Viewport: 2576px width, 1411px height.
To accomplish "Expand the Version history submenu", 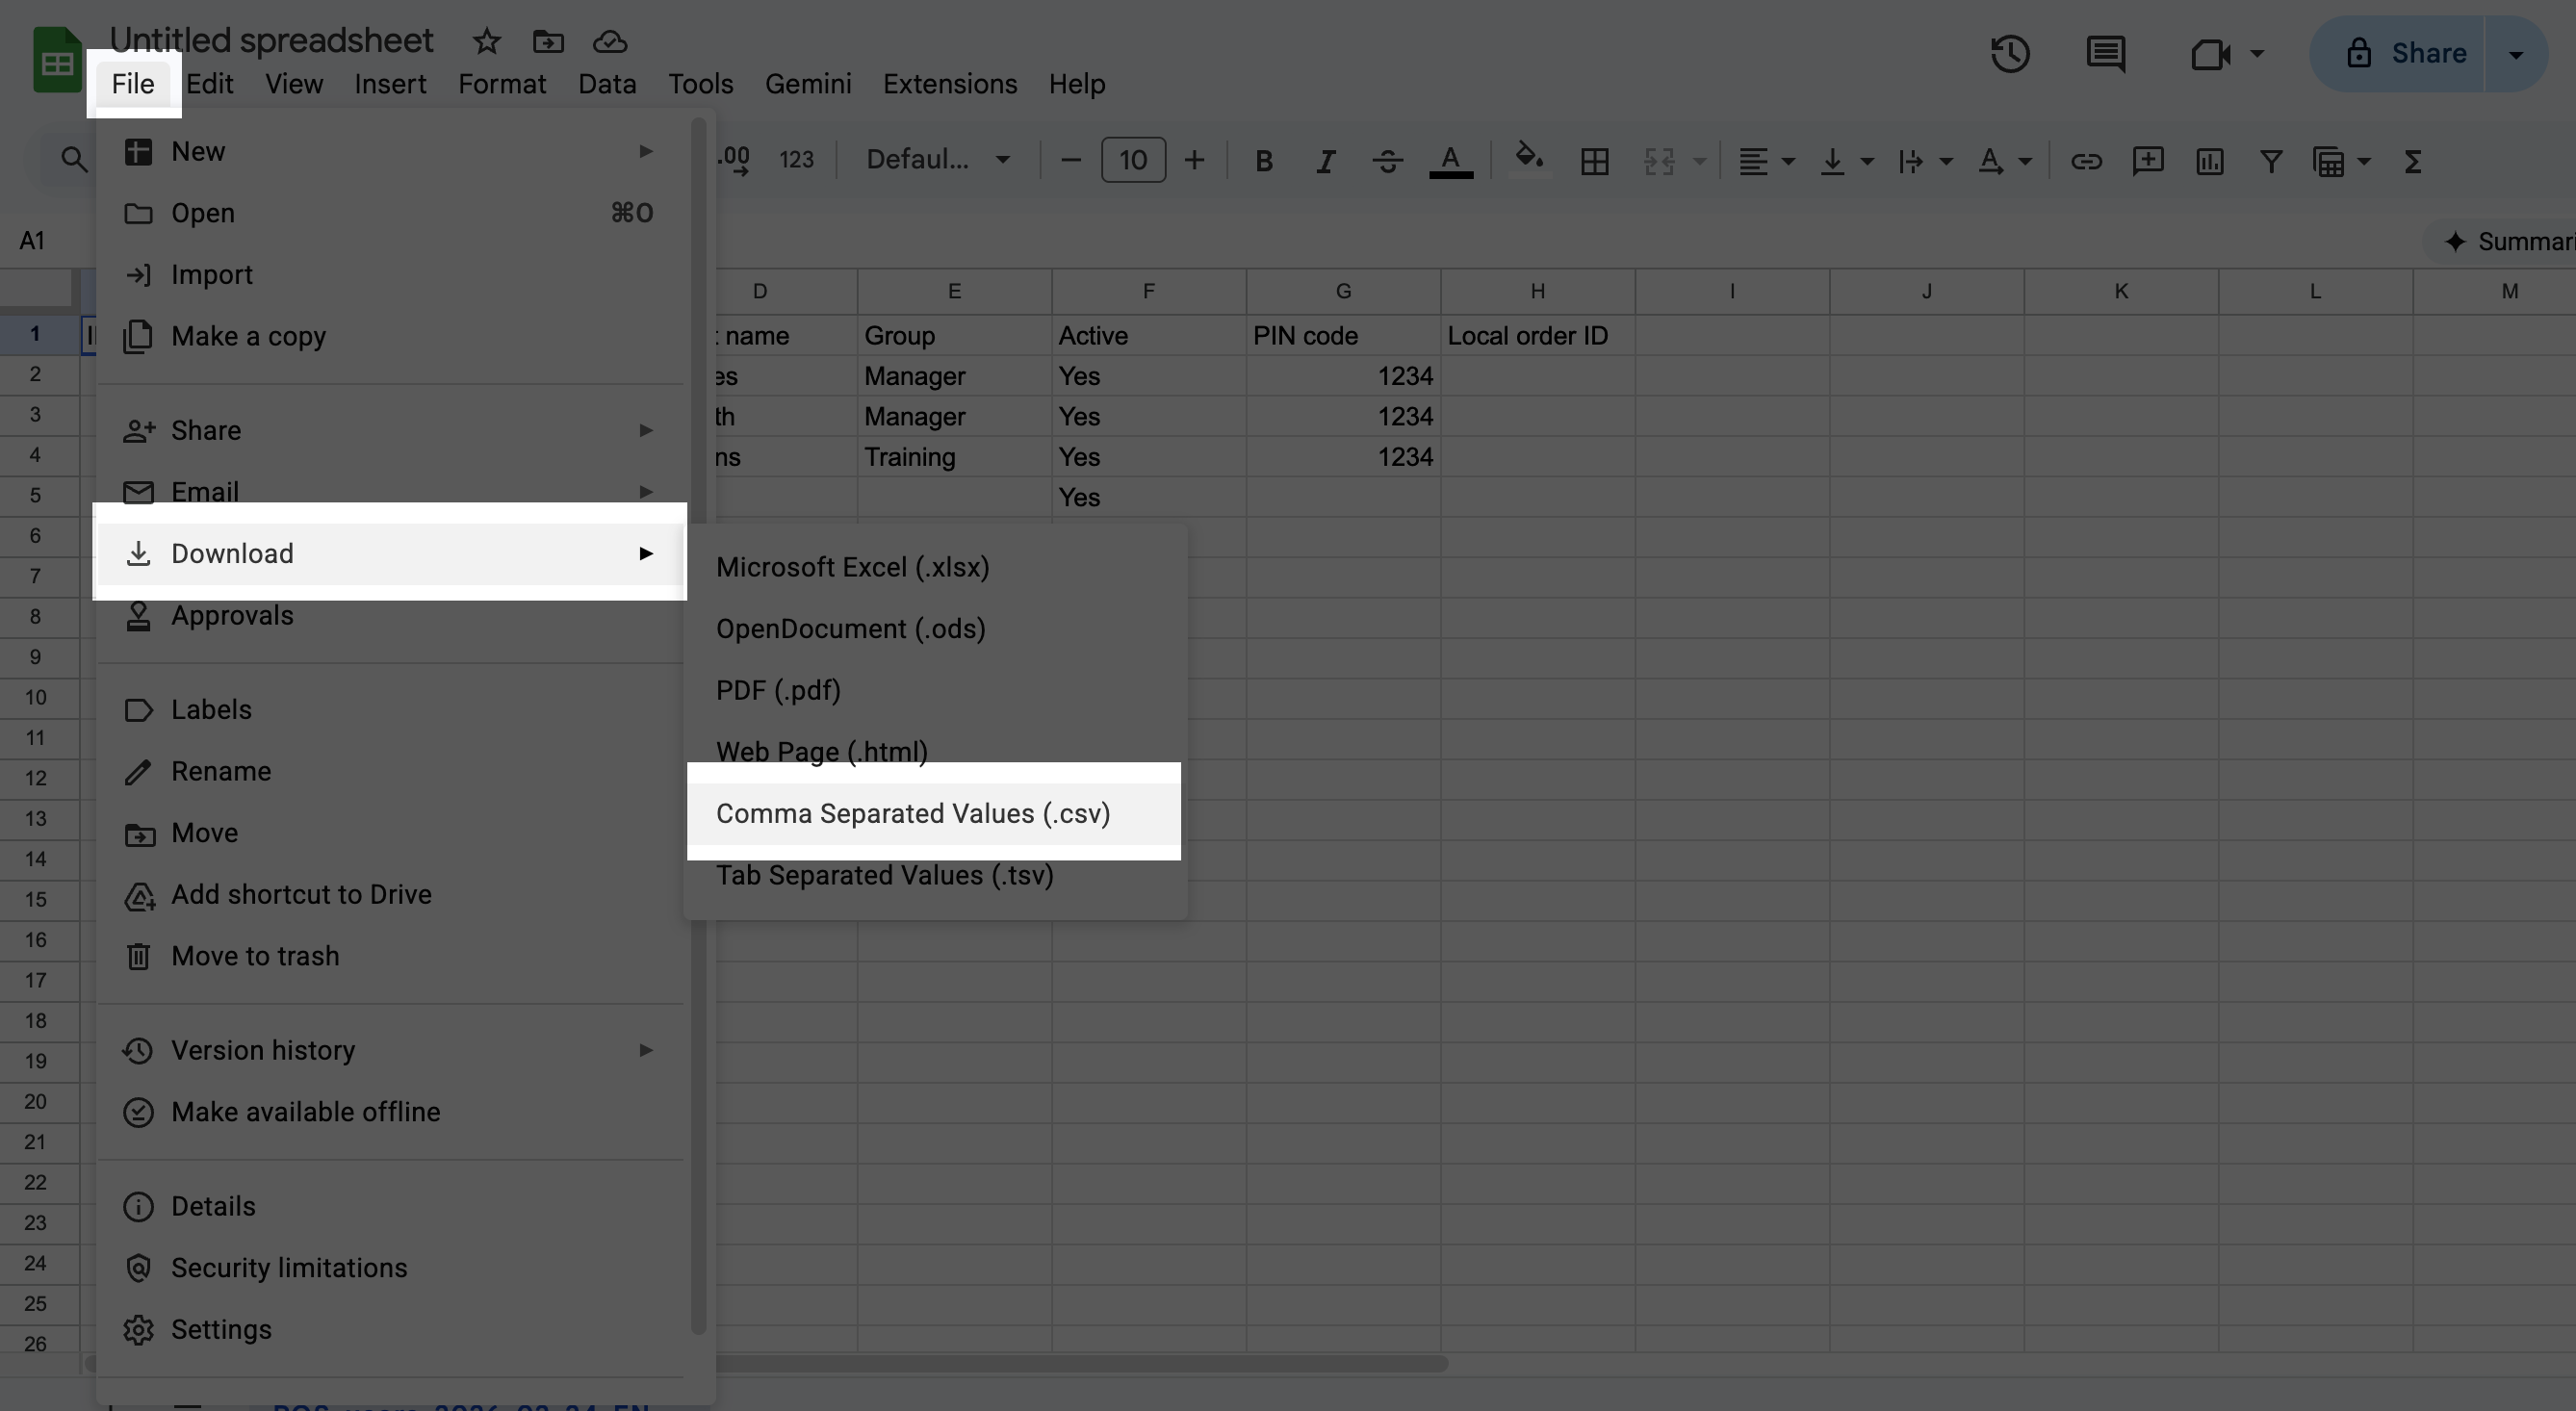I will click(x=390, y=1051).
